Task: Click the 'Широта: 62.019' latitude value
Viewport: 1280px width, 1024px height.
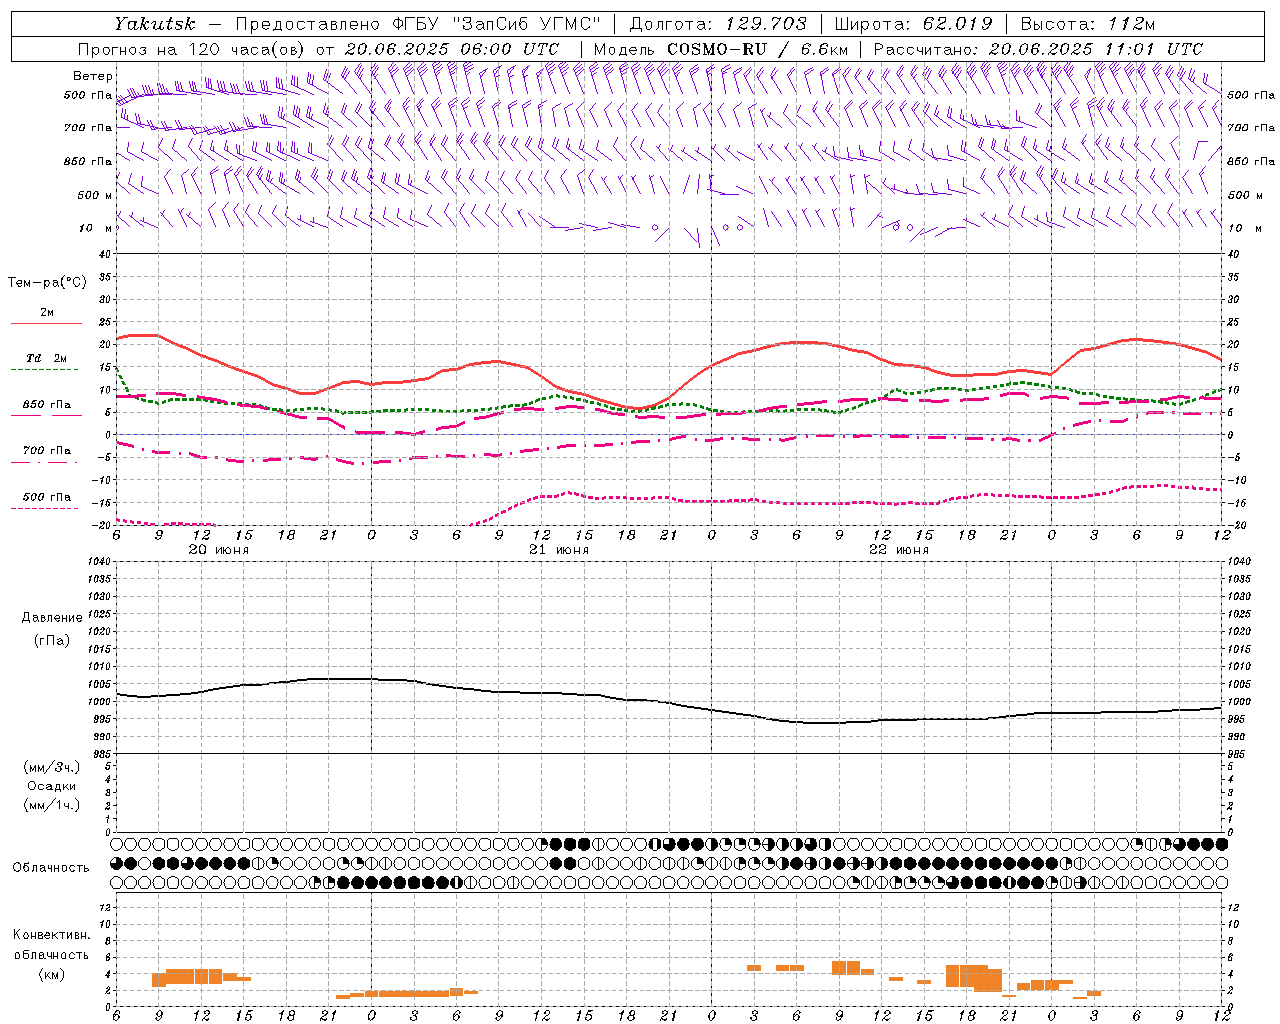Action: click(913, 23)
